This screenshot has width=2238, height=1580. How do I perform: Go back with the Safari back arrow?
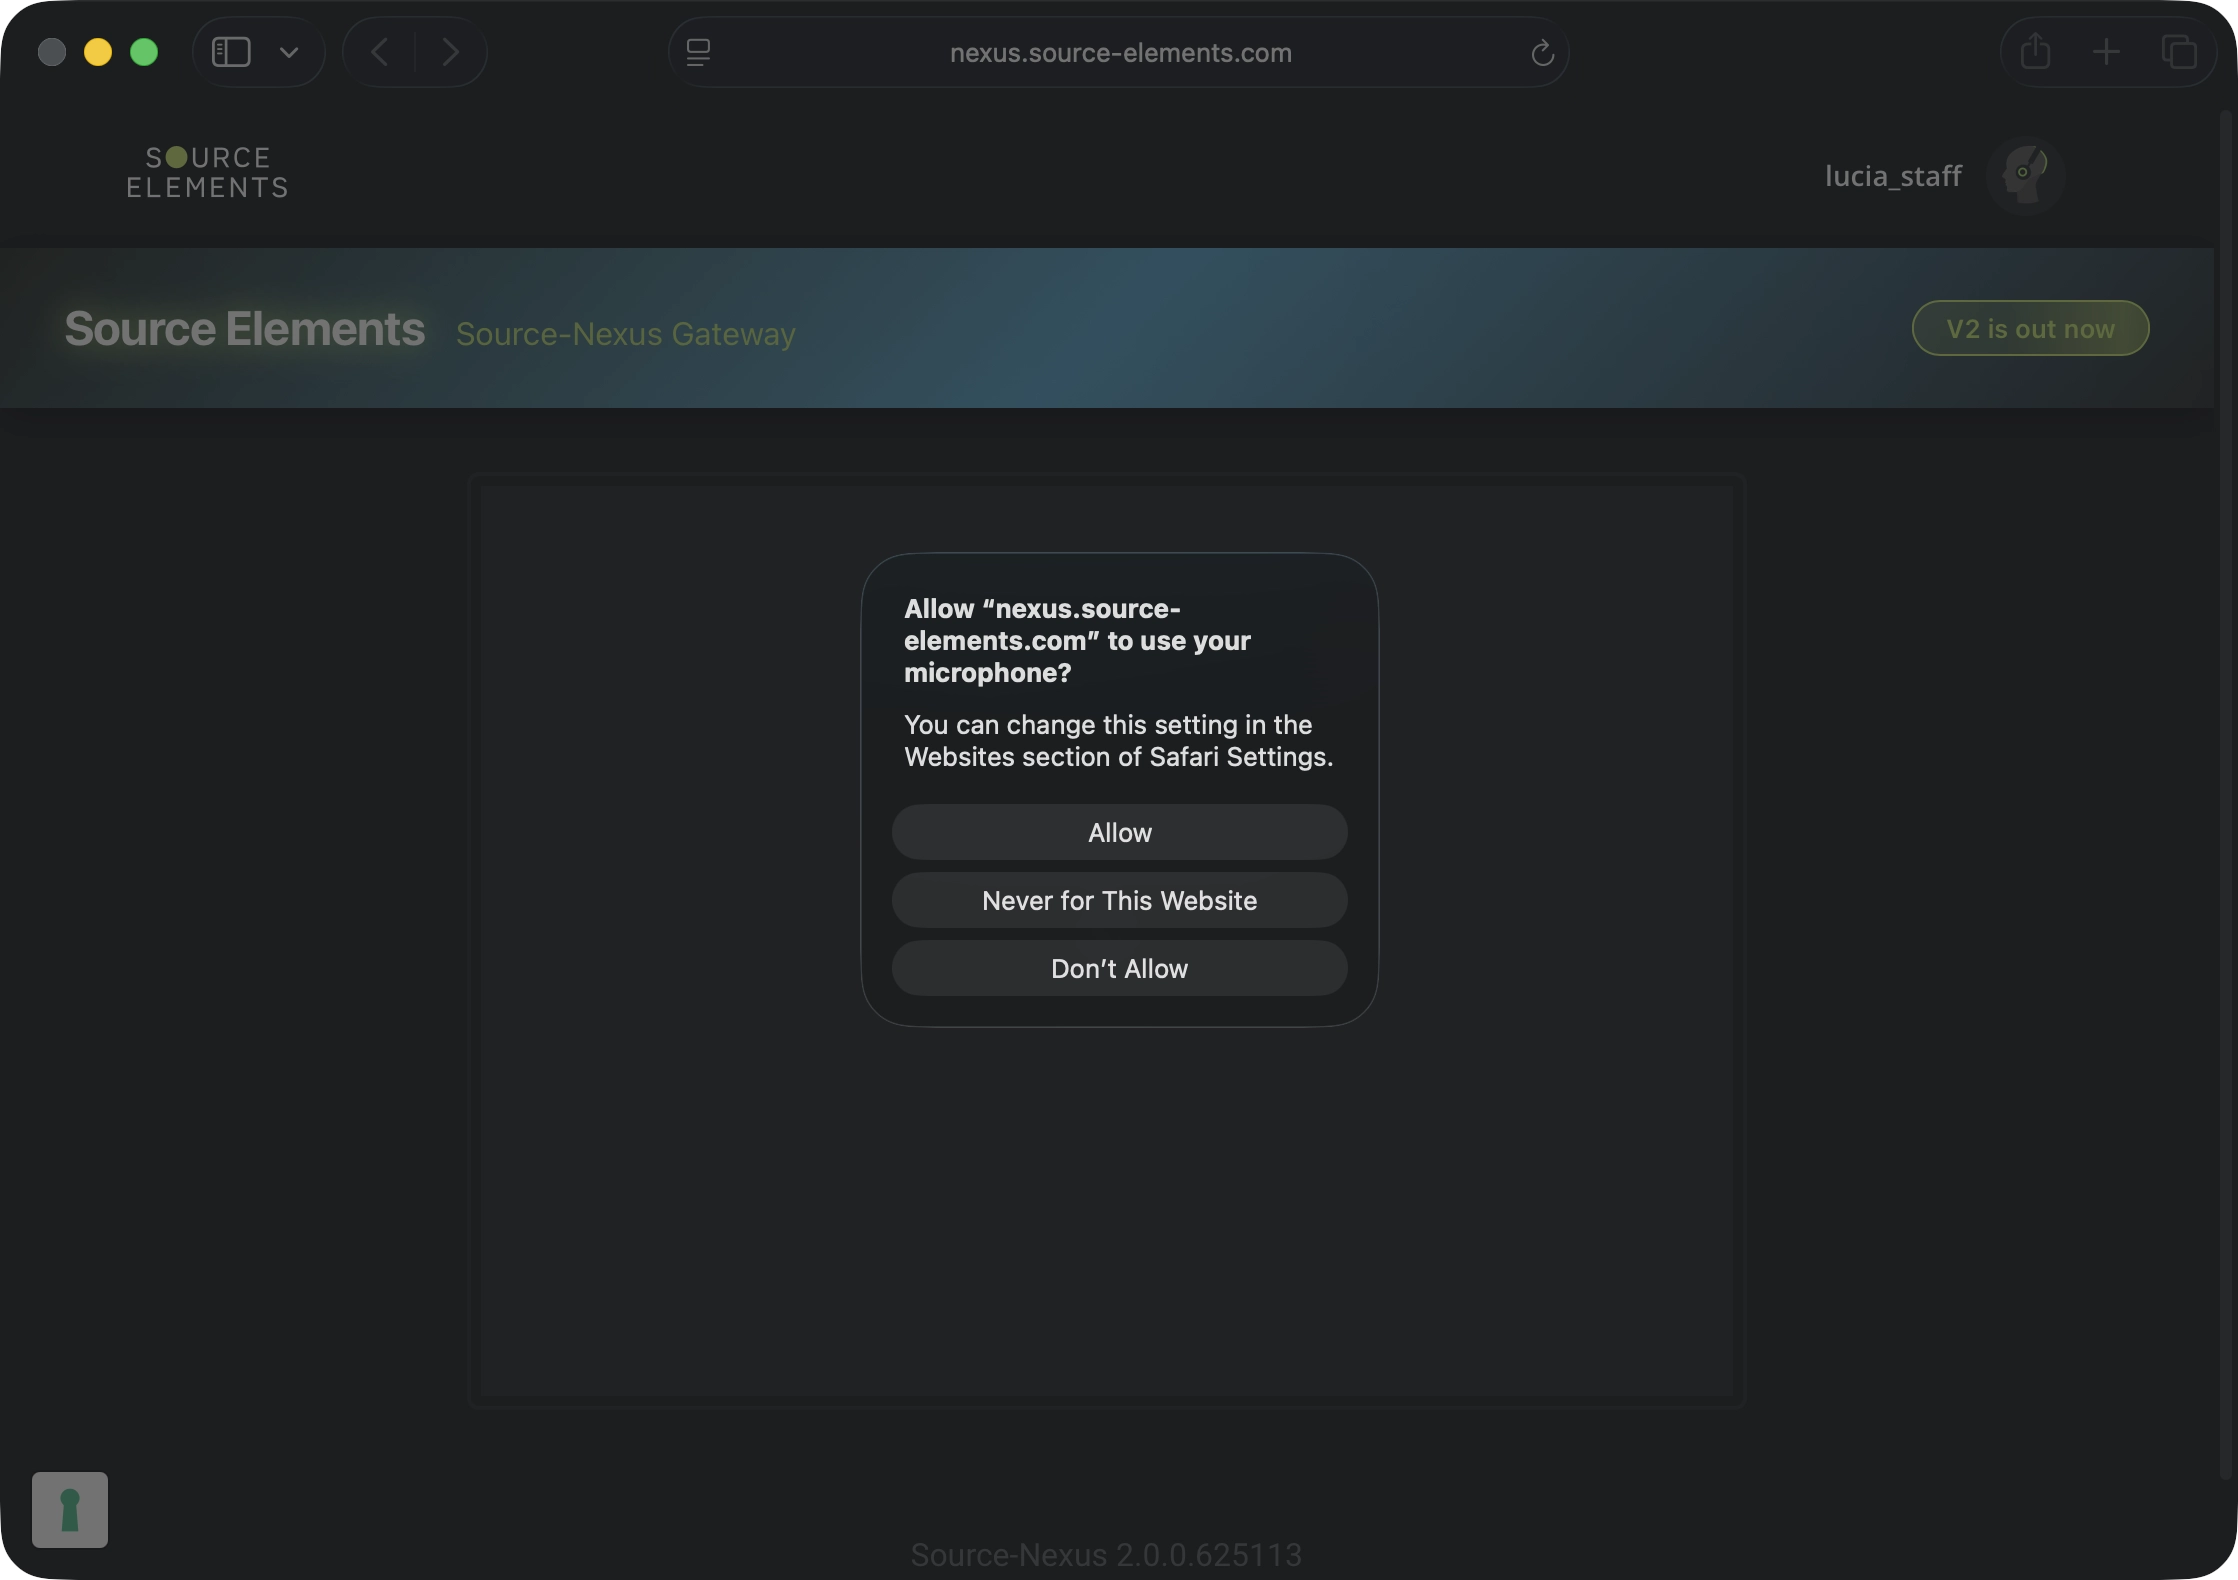379,52
